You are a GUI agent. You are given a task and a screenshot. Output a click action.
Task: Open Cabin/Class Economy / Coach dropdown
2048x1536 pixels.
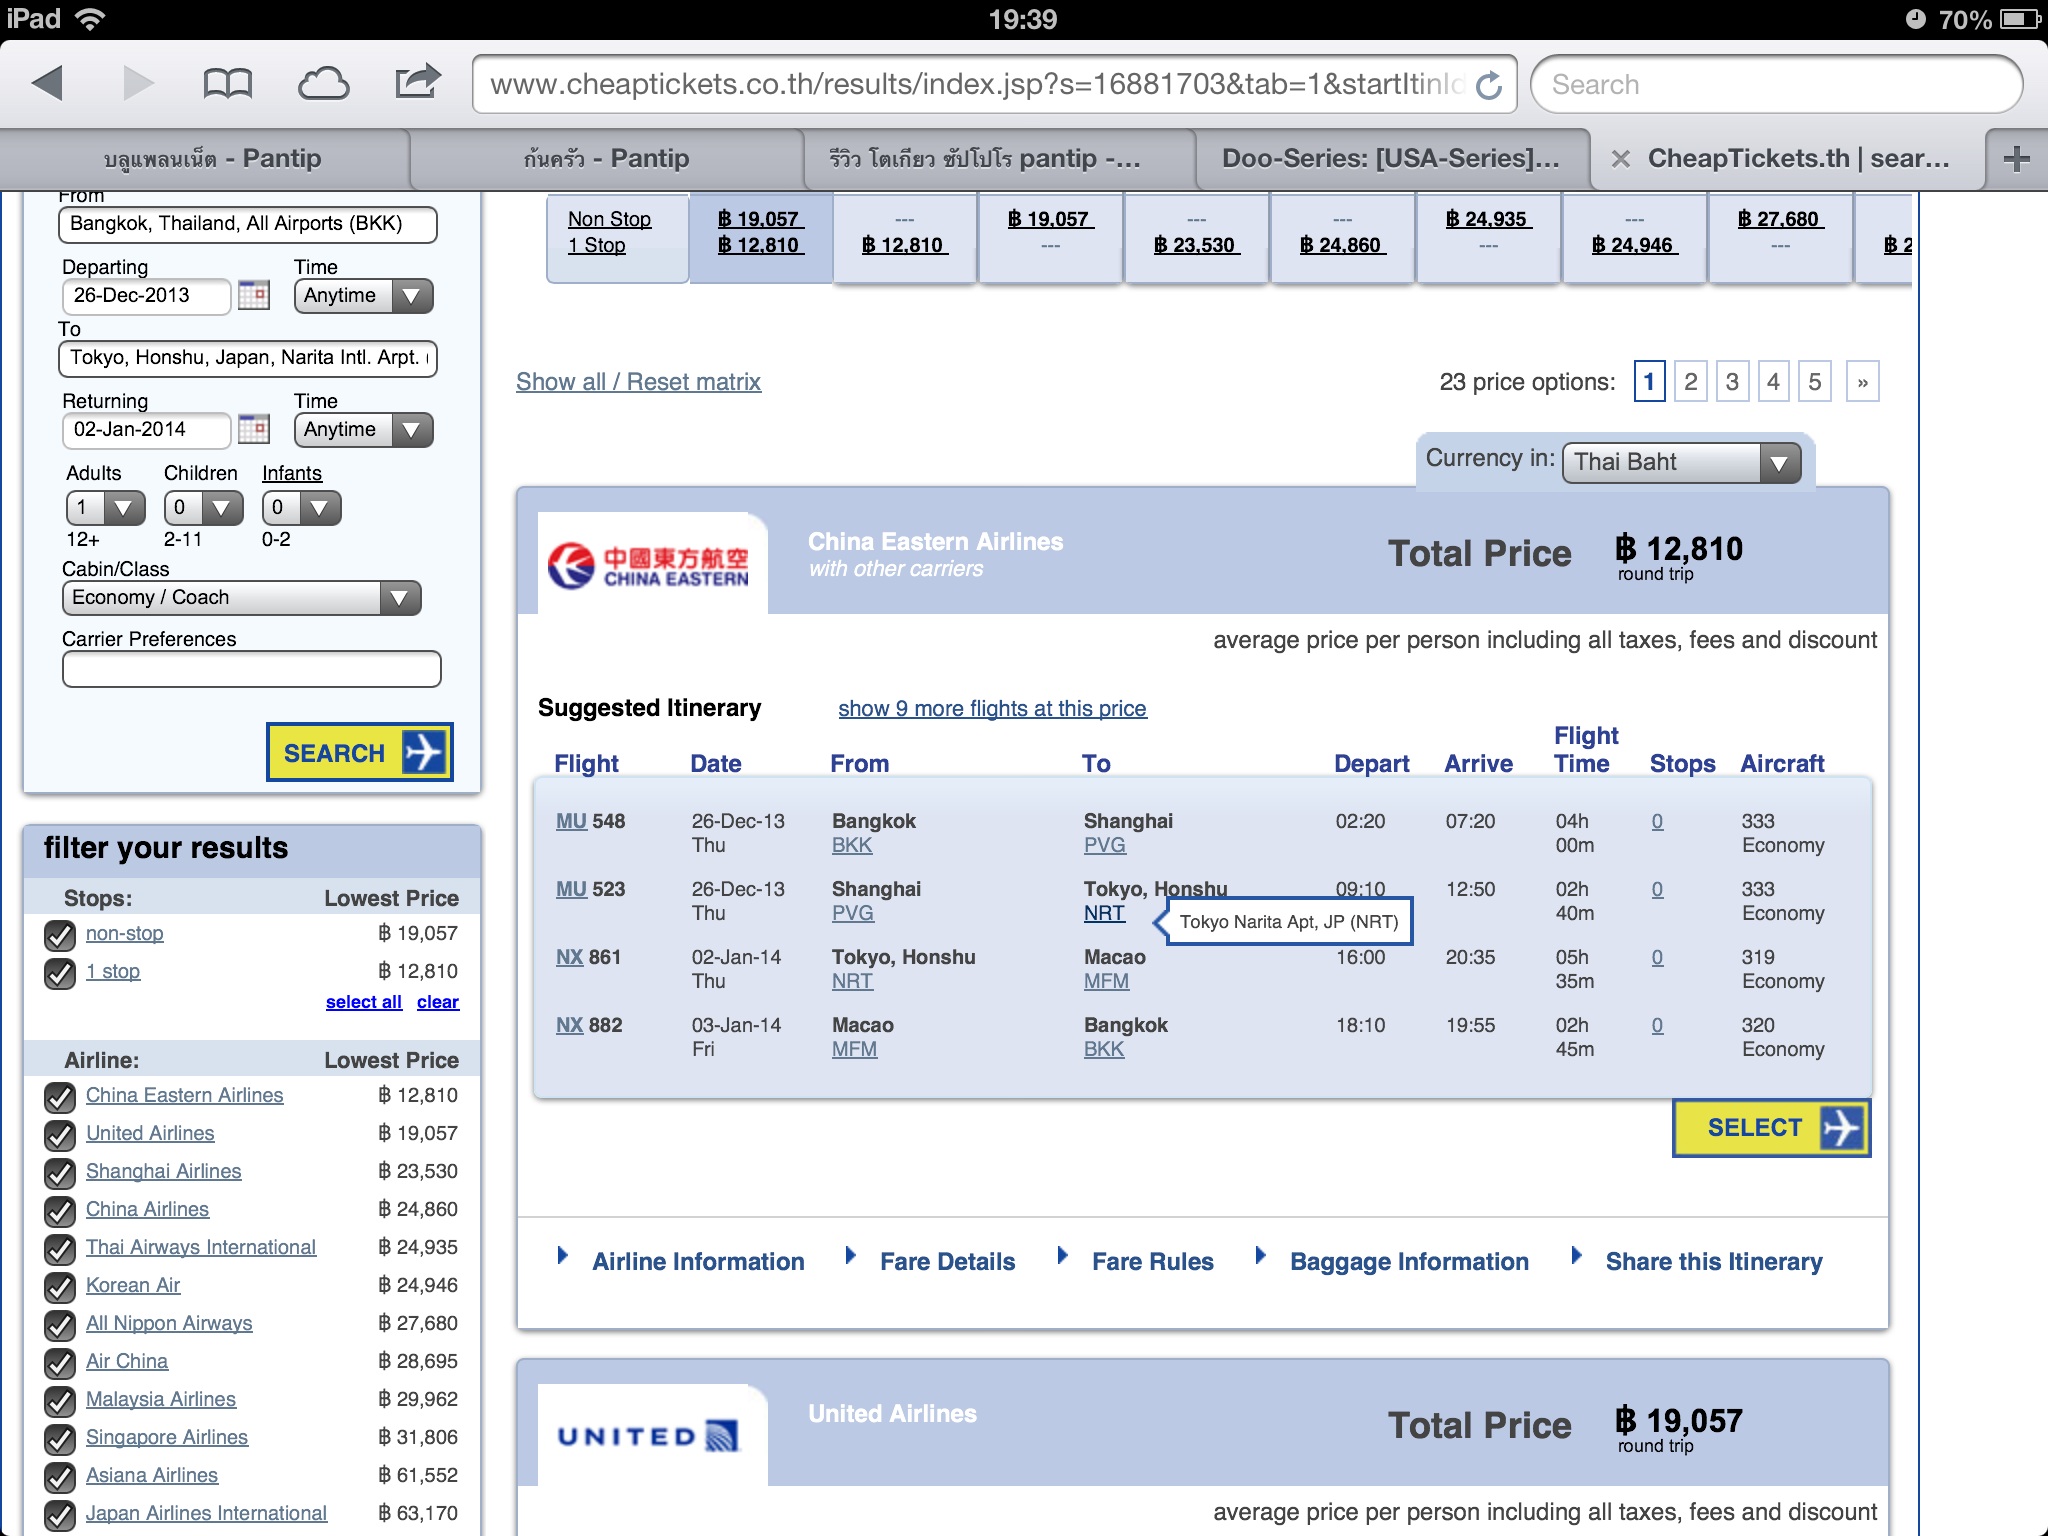pyautogui.click(x=241, y=598)
